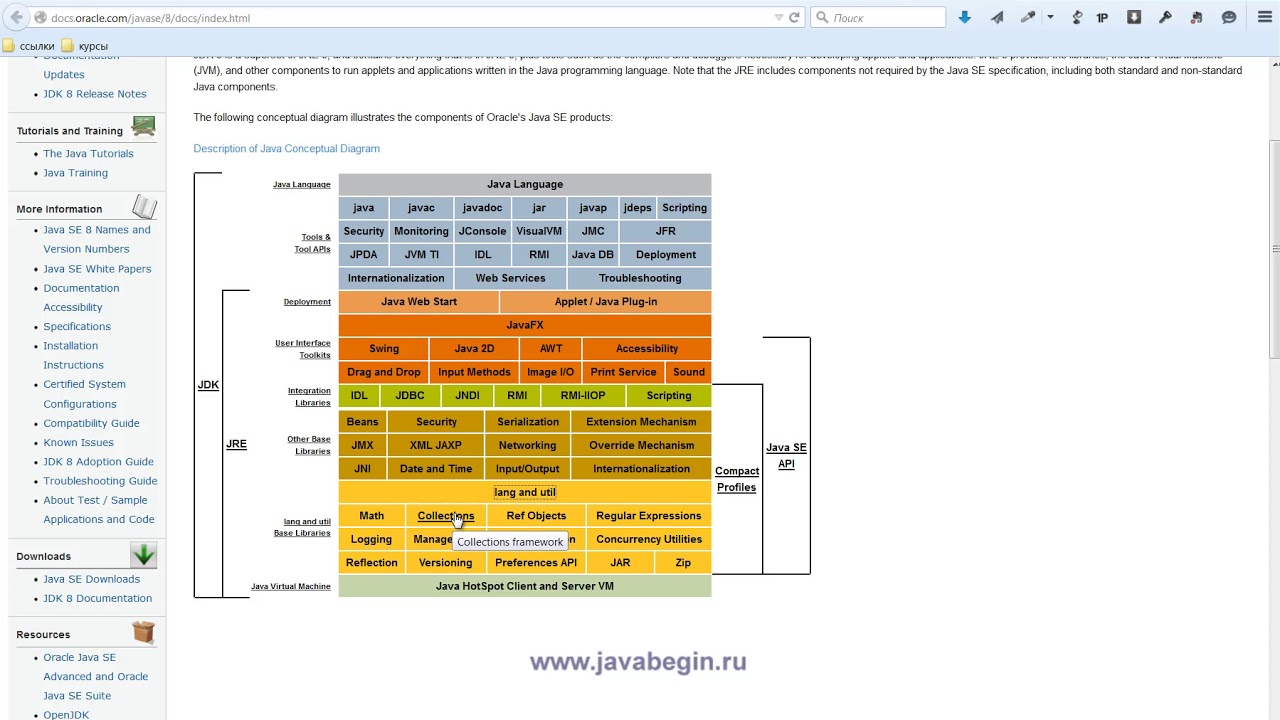This screenshot has height=720, width=1280.
Task: Click the Networking diagram cell
Action: (x=527, y=446)
